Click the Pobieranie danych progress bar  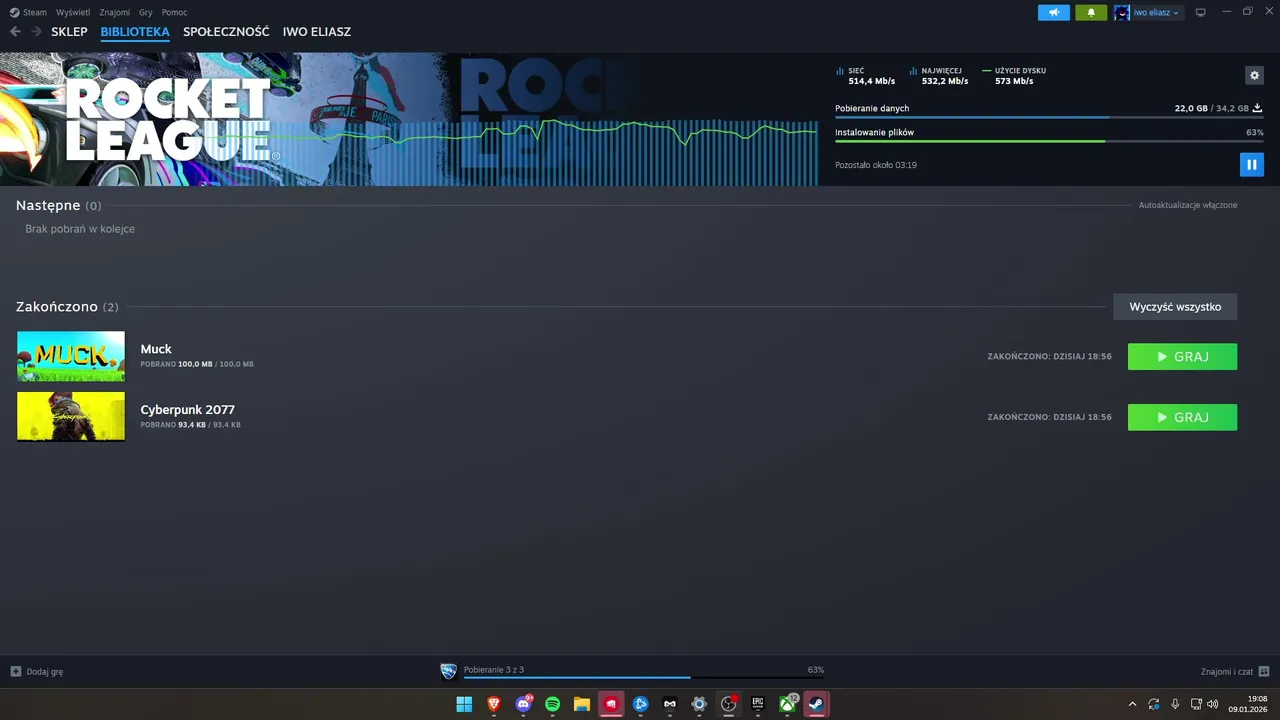(x=1049, y=117)
